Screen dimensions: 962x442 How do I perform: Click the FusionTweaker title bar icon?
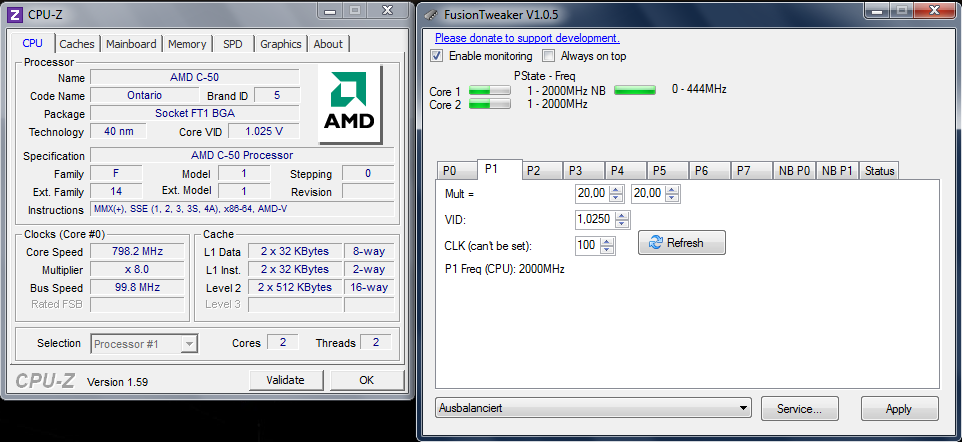432,15
